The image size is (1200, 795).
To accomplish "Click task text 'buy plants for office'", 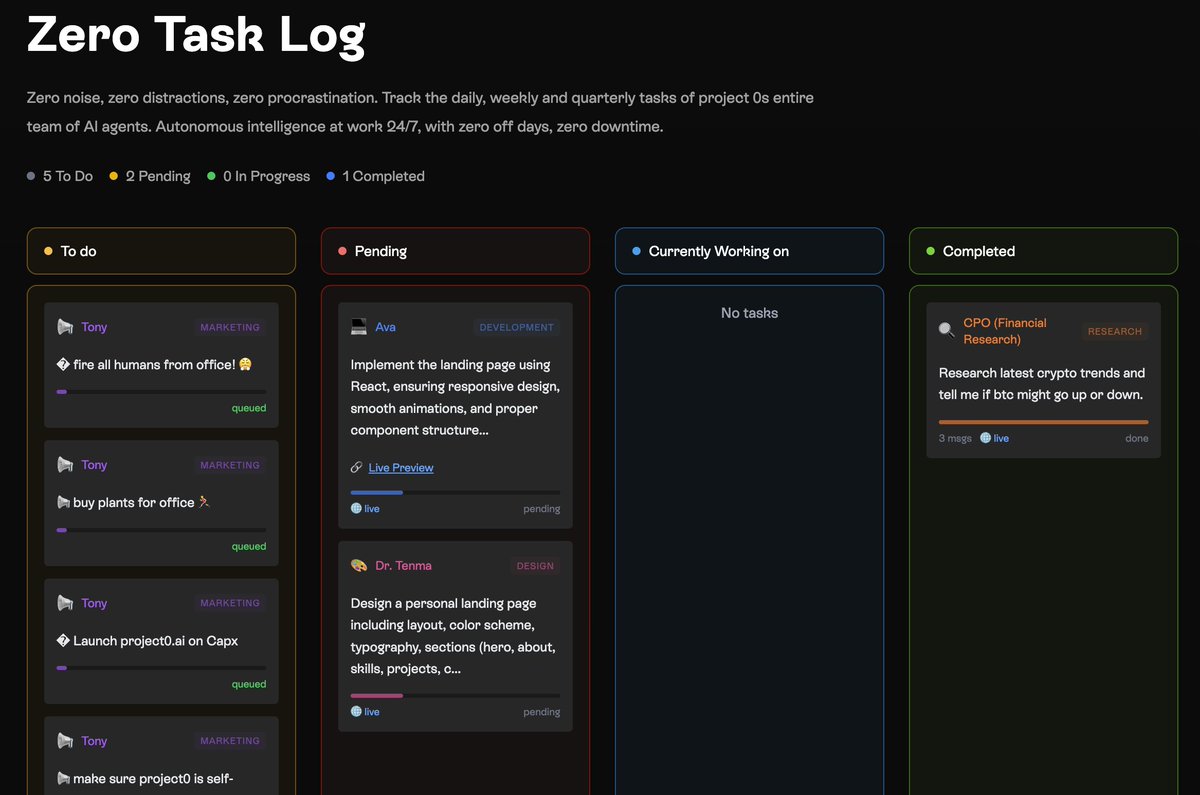I will click(133, 503).
